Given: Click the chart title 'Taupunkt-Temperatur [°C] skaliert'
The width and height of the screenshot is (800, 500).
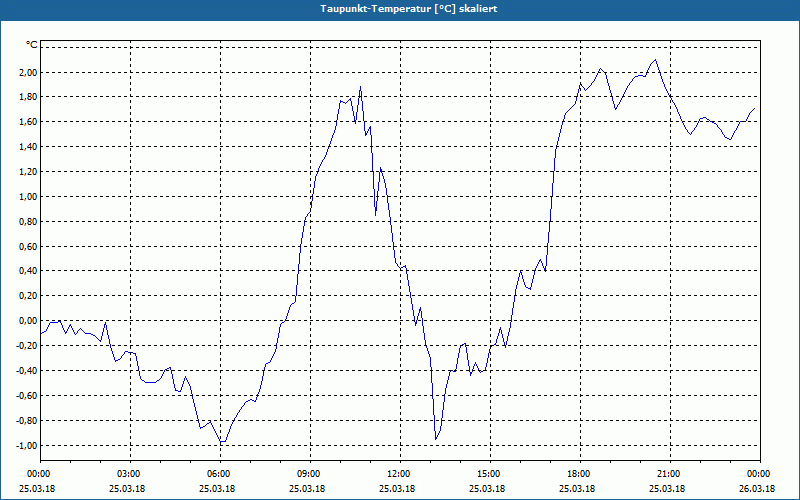Looking at the screenshot, I should (x=409, y=9).
